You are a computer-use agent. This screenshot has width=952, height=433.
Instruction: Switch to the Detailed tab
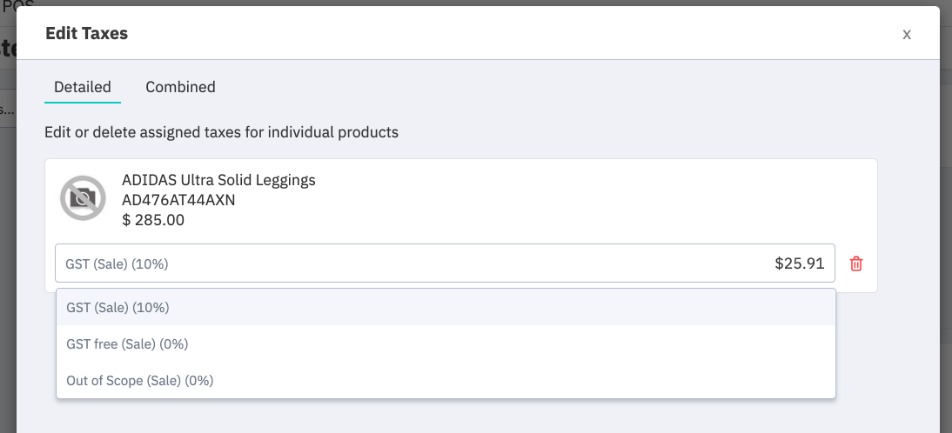[83, 87]
